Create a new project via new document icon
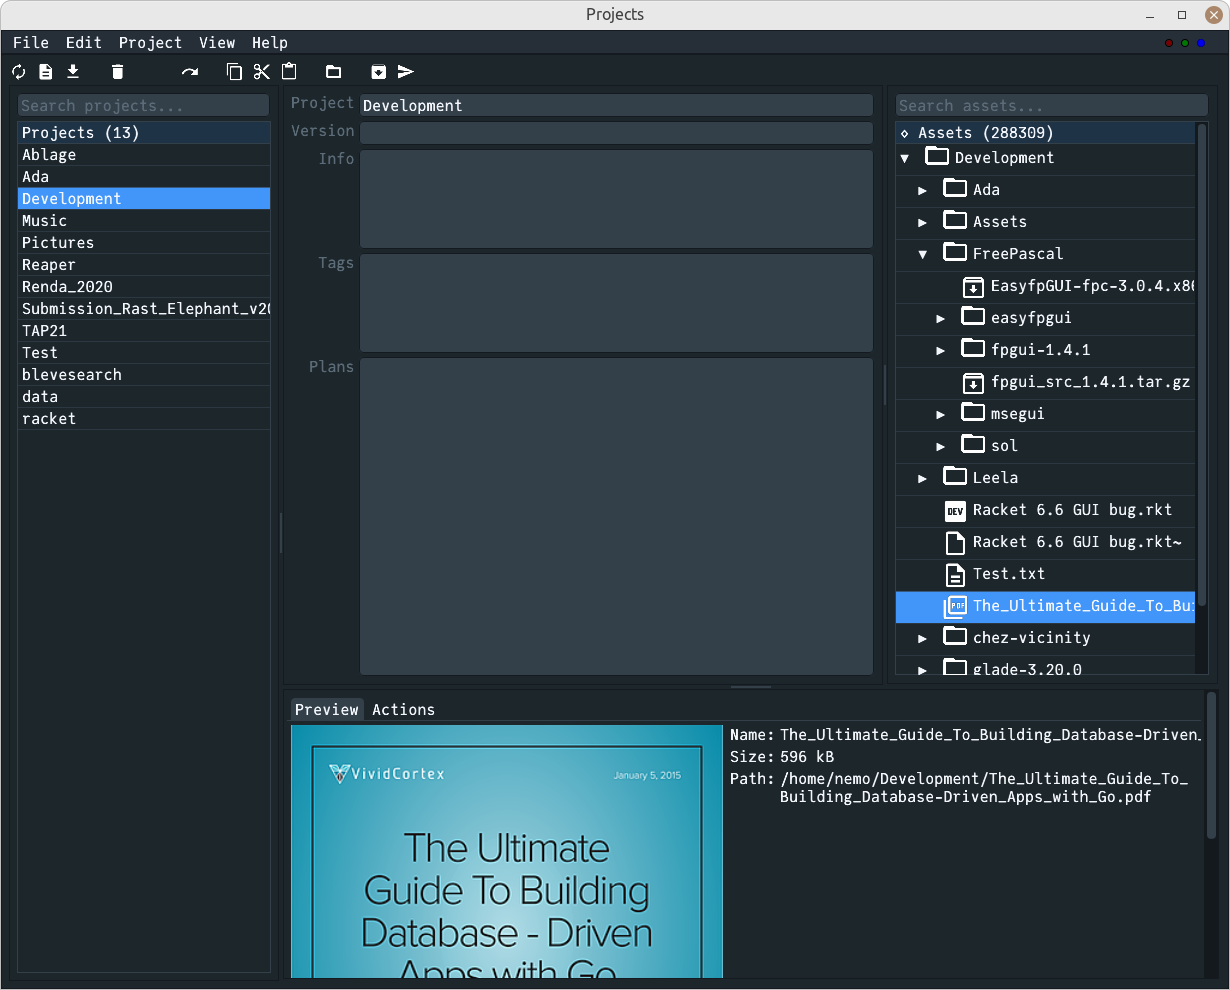 pyautogui.click(x=45, y=71)
